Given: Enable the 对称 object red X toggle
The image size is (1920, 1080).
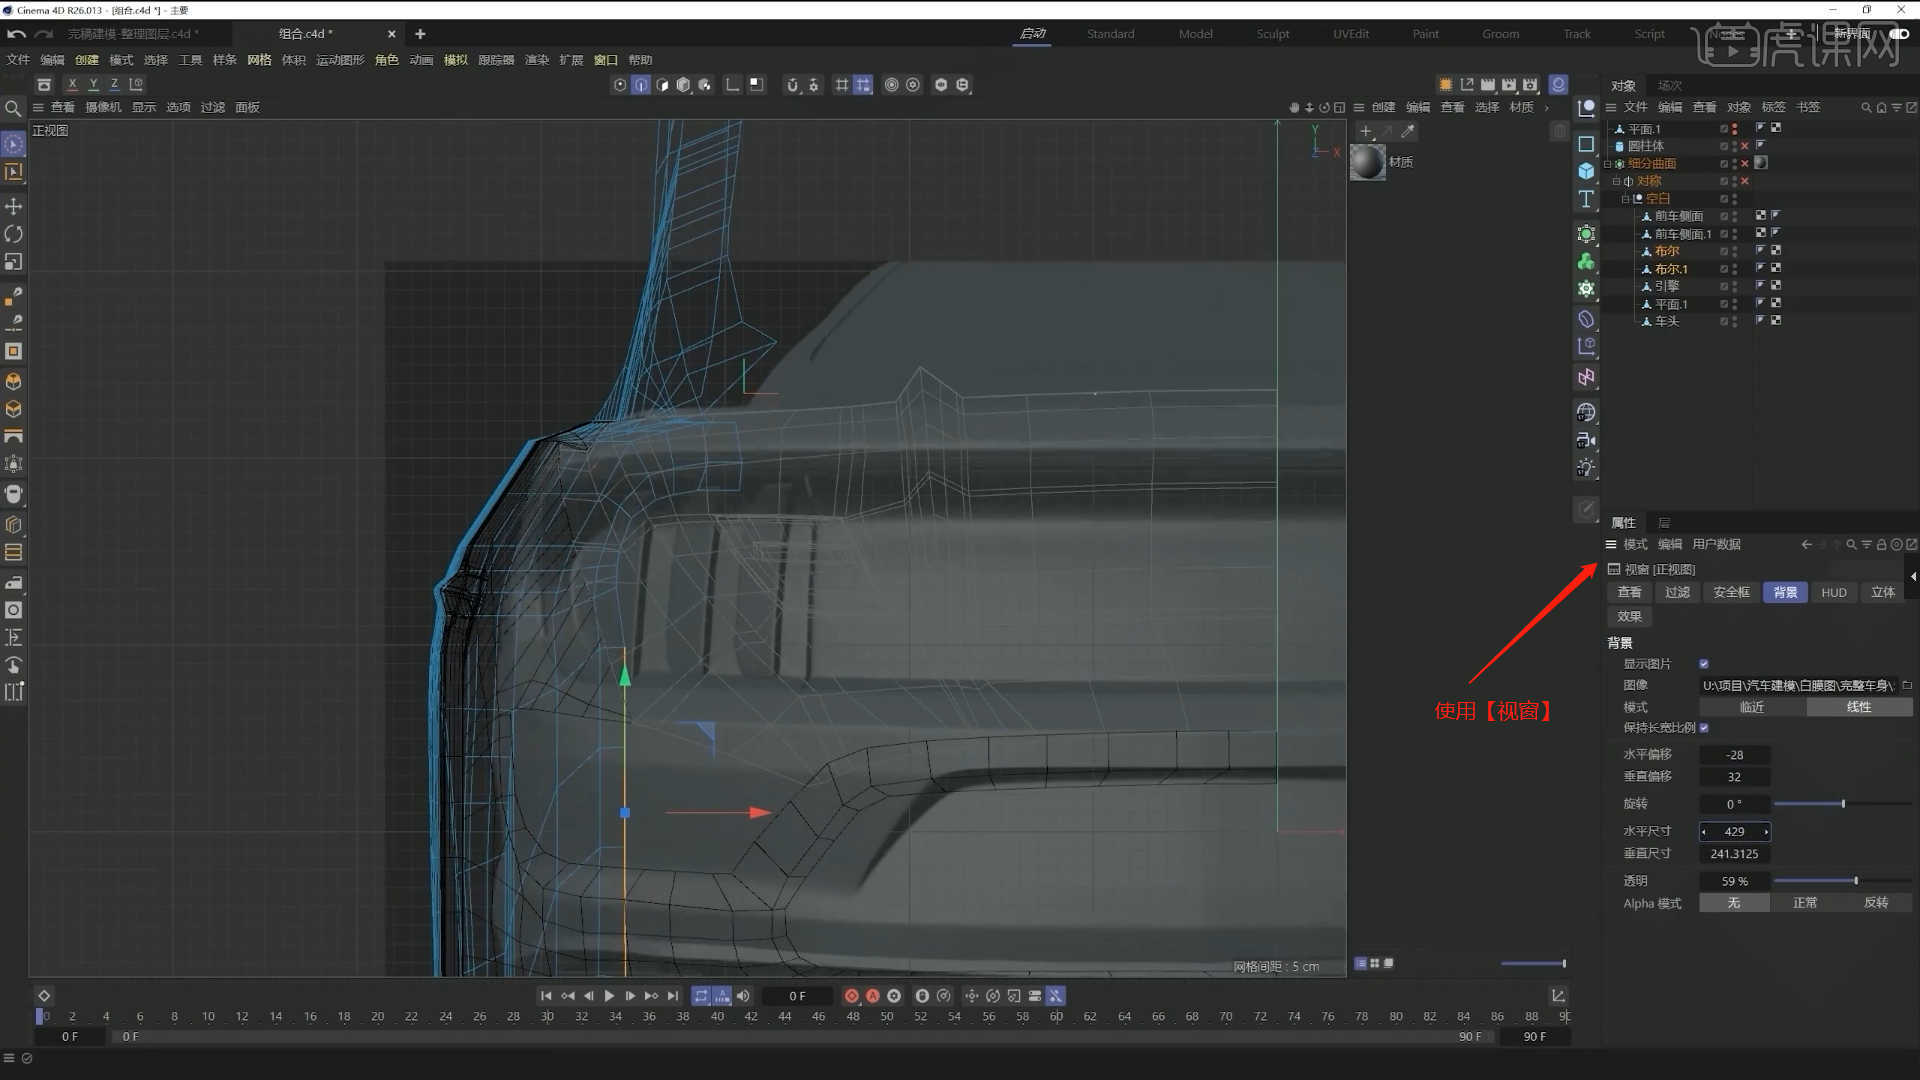Looking at the screenshot, I should (x=1745, y=181).
